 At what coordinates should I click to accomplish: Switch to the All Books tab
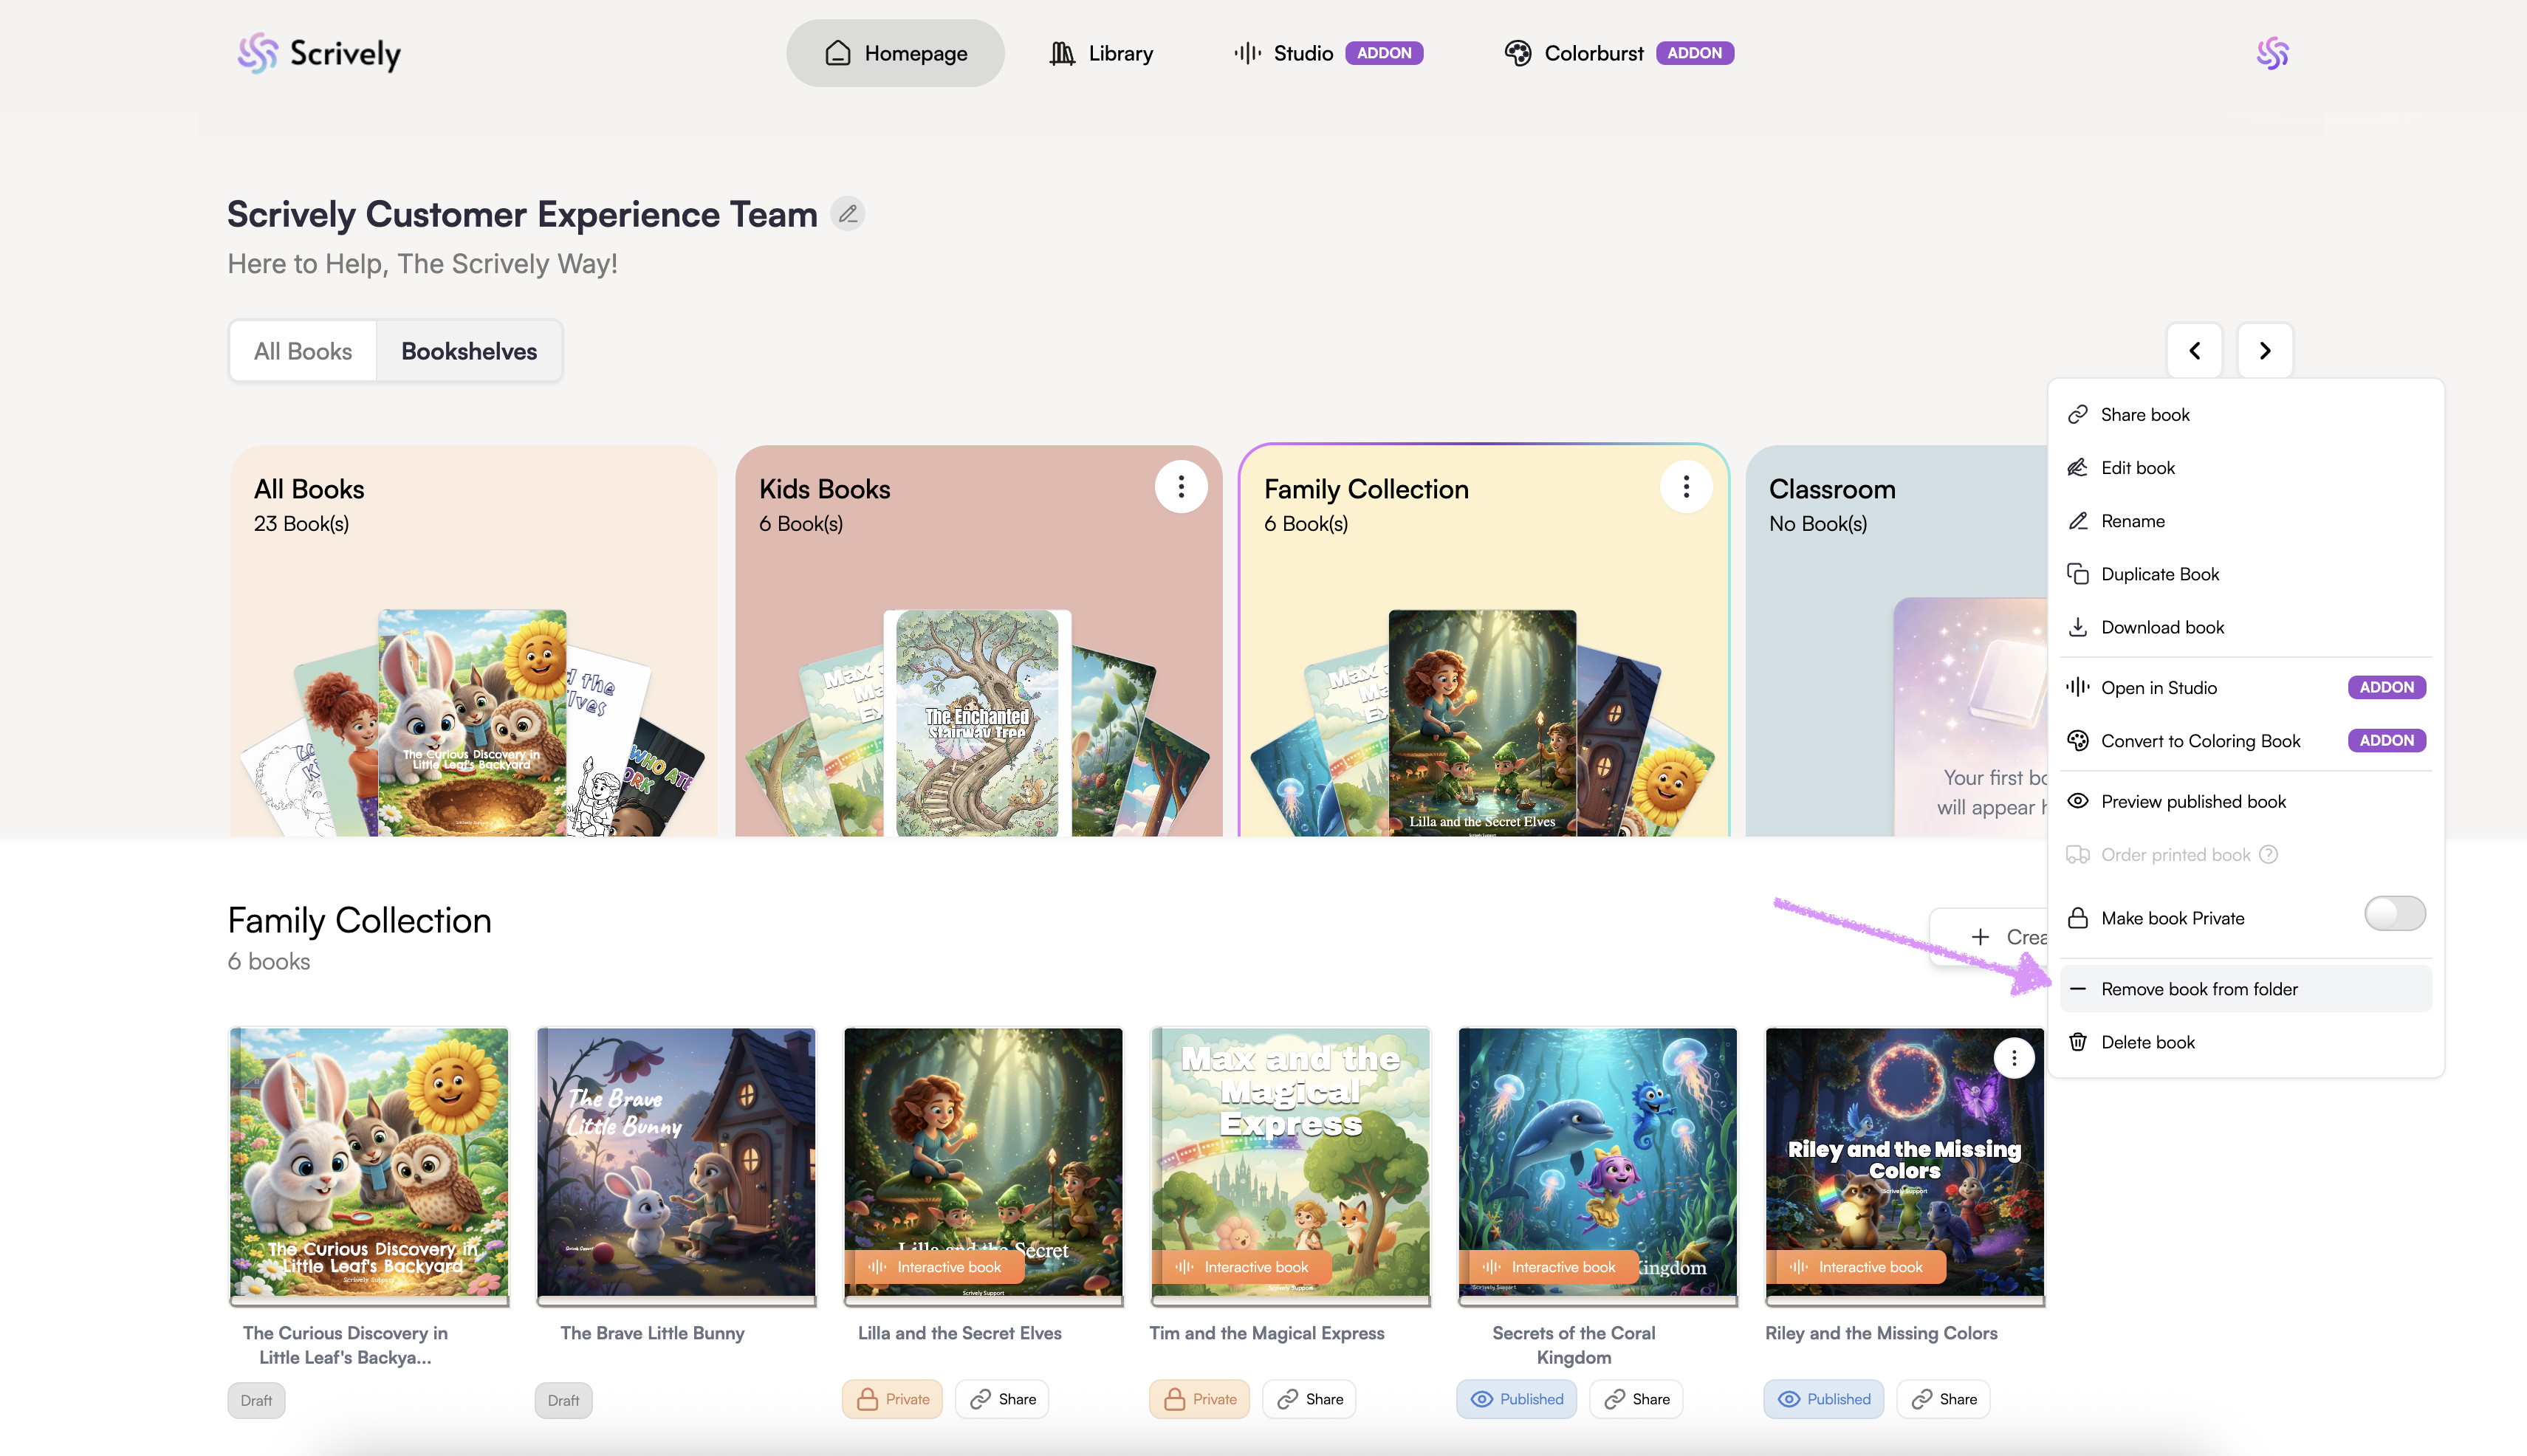303,351
